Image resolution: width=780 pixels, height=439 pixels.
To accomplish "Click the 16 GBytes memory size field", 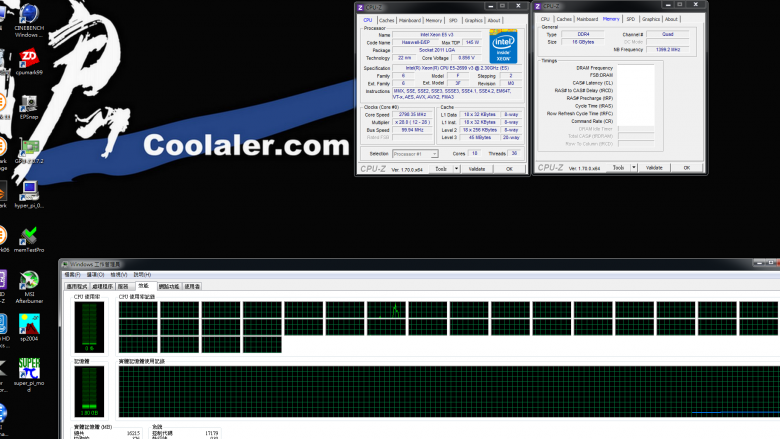I will (x=583, y=42).
